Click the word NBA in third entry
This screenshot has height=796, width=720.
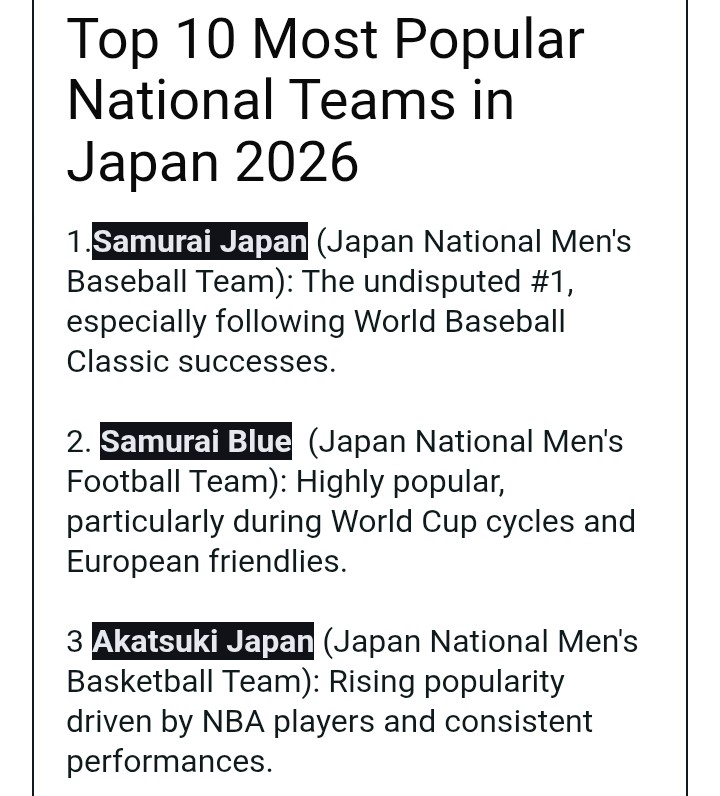(231, 722)
